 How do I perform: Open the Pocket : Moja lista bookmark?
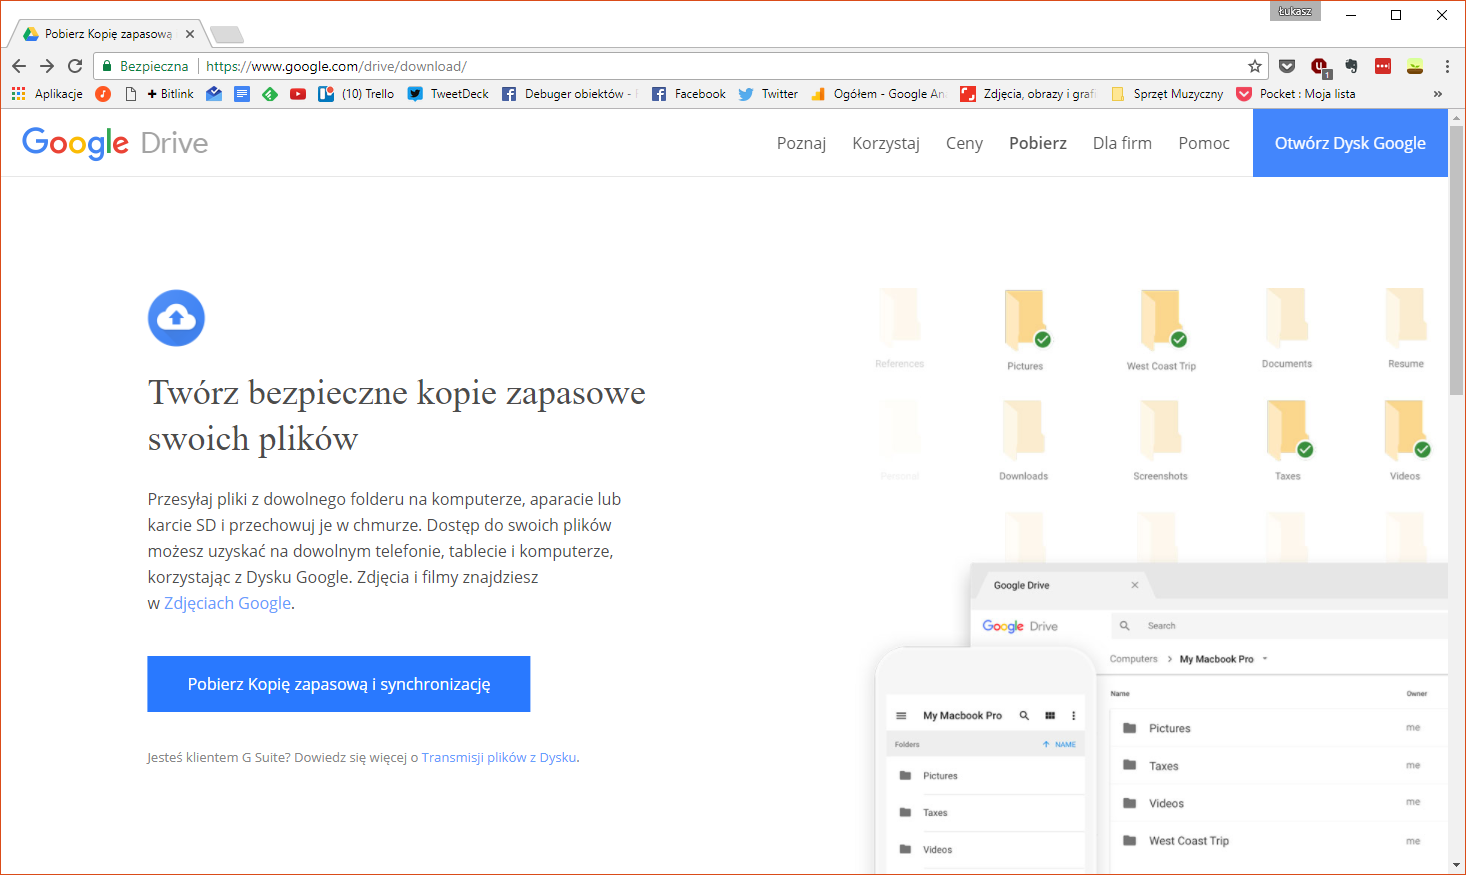point(1296,94)
